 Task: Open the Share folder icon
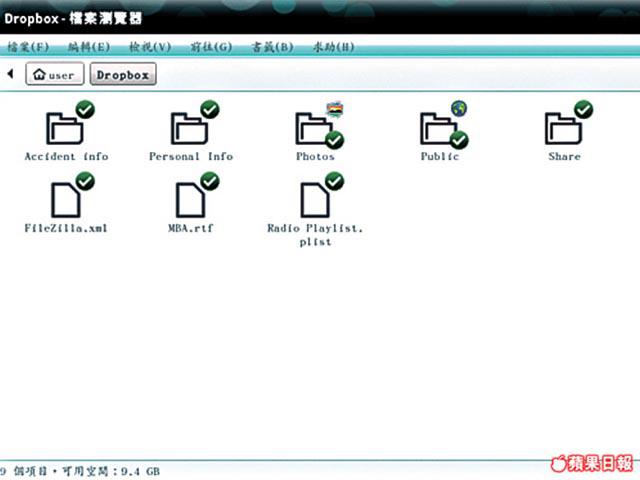click(x=563, y=129)
